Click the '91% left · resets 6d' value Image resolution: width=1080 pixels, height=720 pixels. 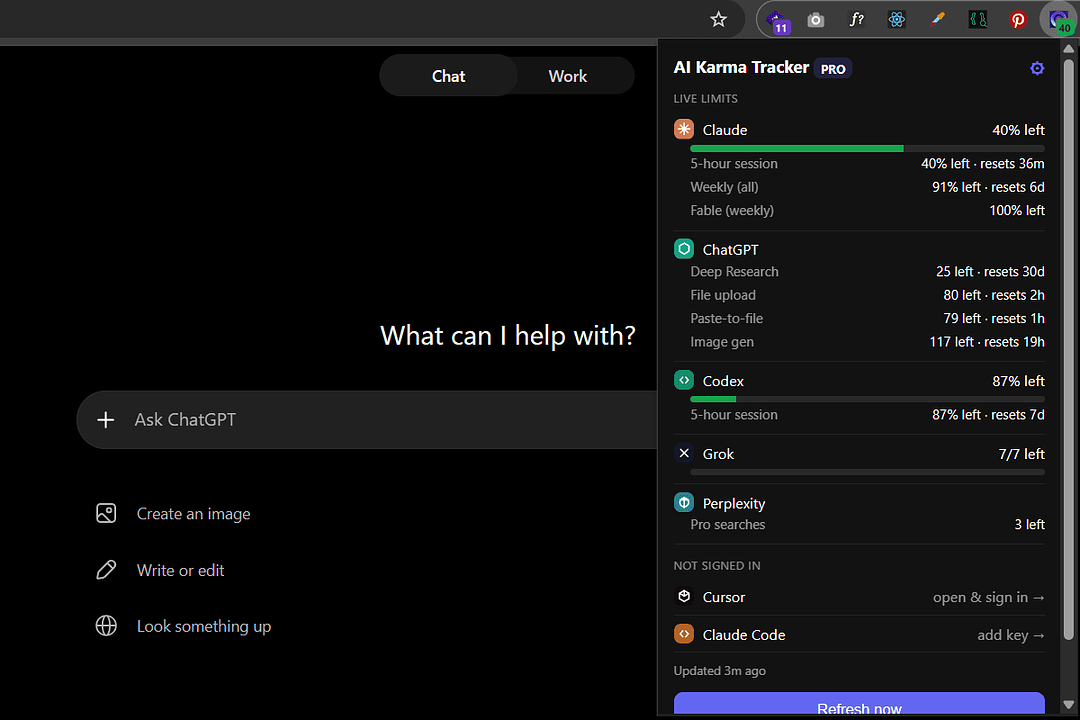[988, 187]
